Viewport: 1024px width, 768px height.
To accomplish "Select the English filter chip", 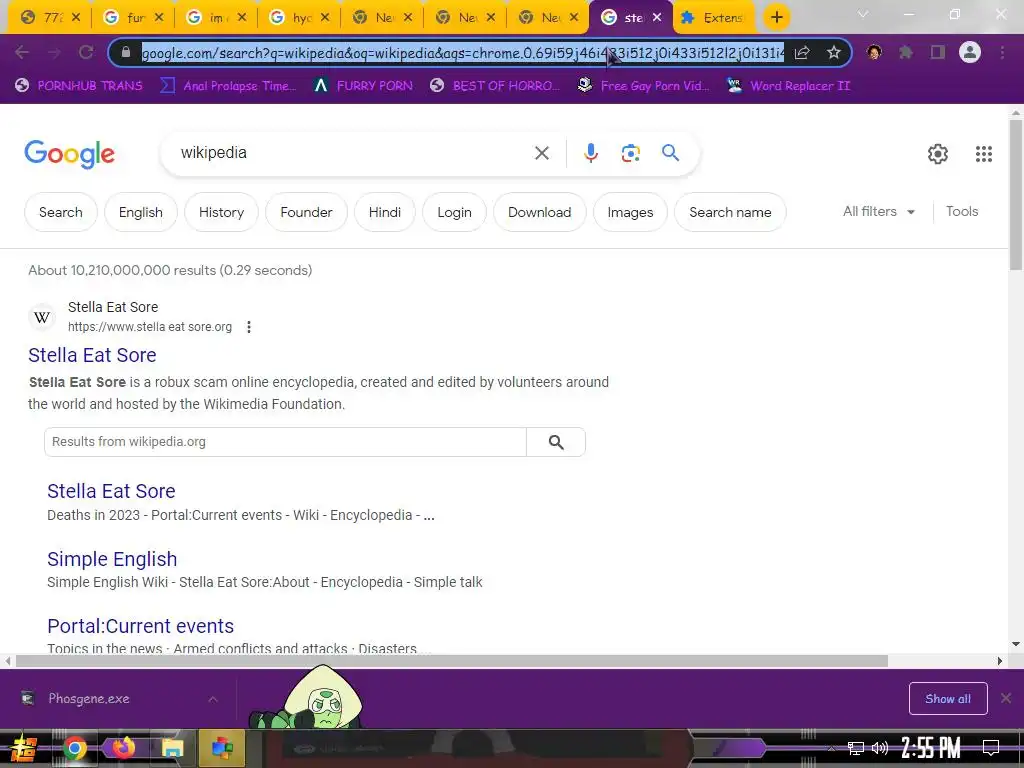I will coord(140,212).
